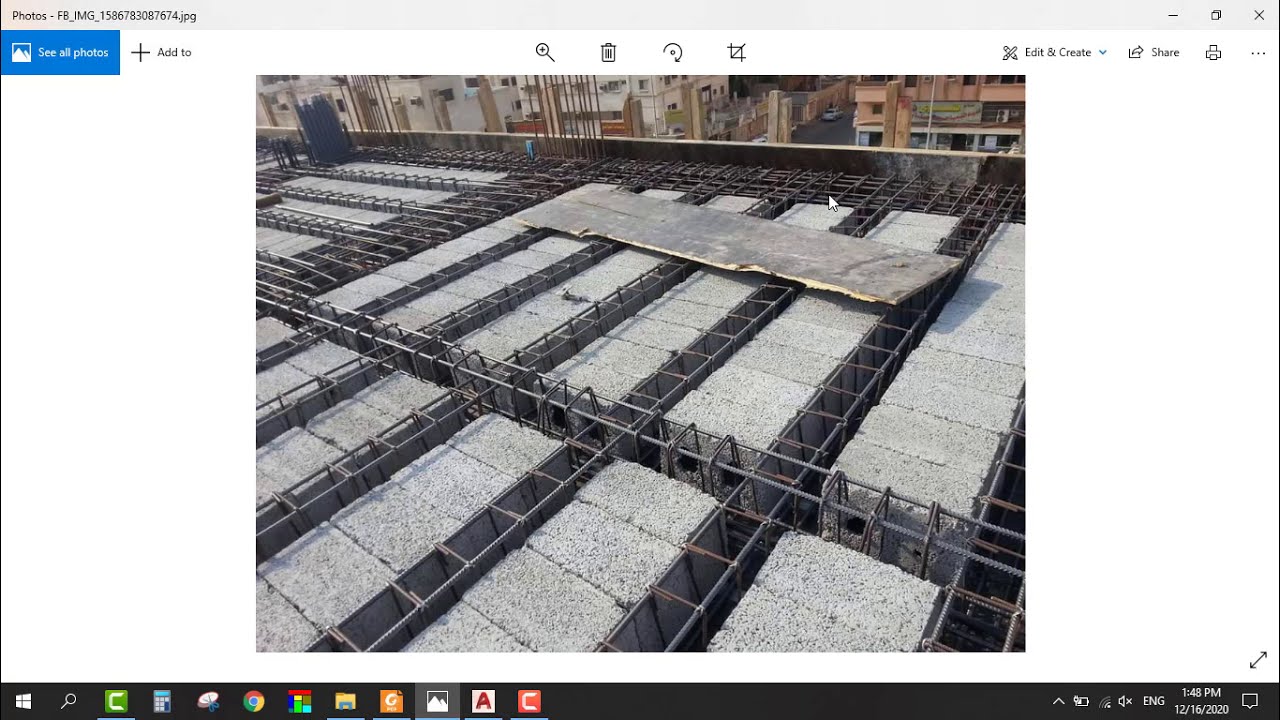Open the colorful blocks taskbar app
Image resolution: width=1280 pixels, height=720 pixels.
(299, 701)
